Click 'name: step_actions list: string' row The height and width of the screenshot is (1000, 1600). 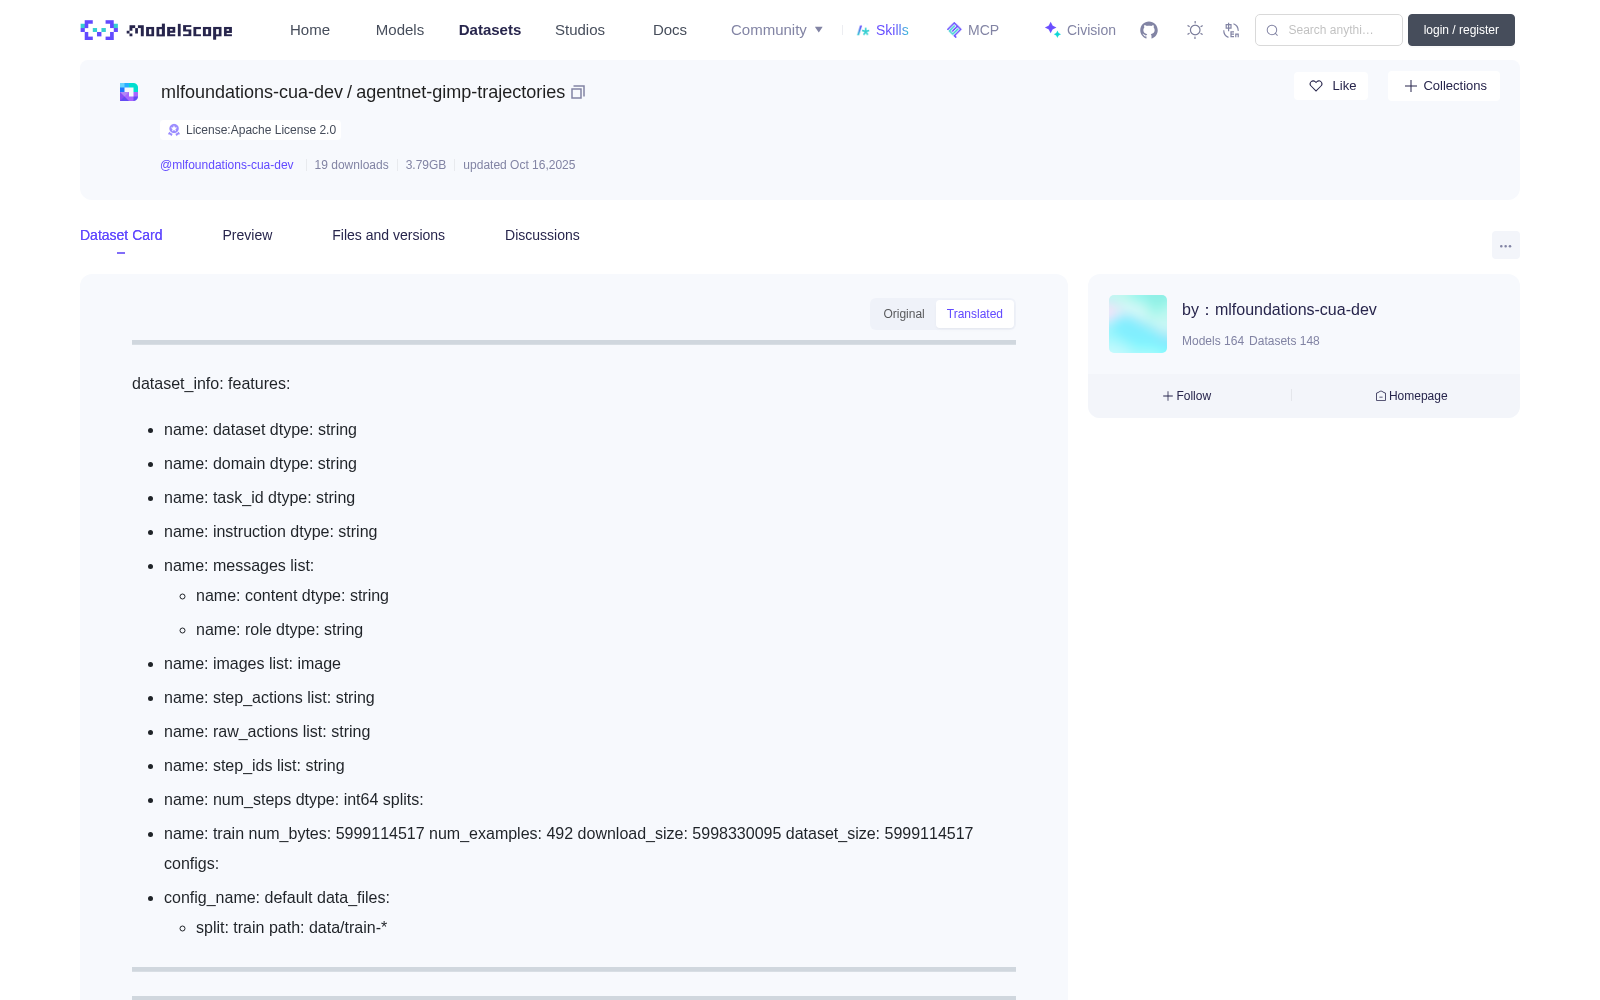tap(269, 698)
